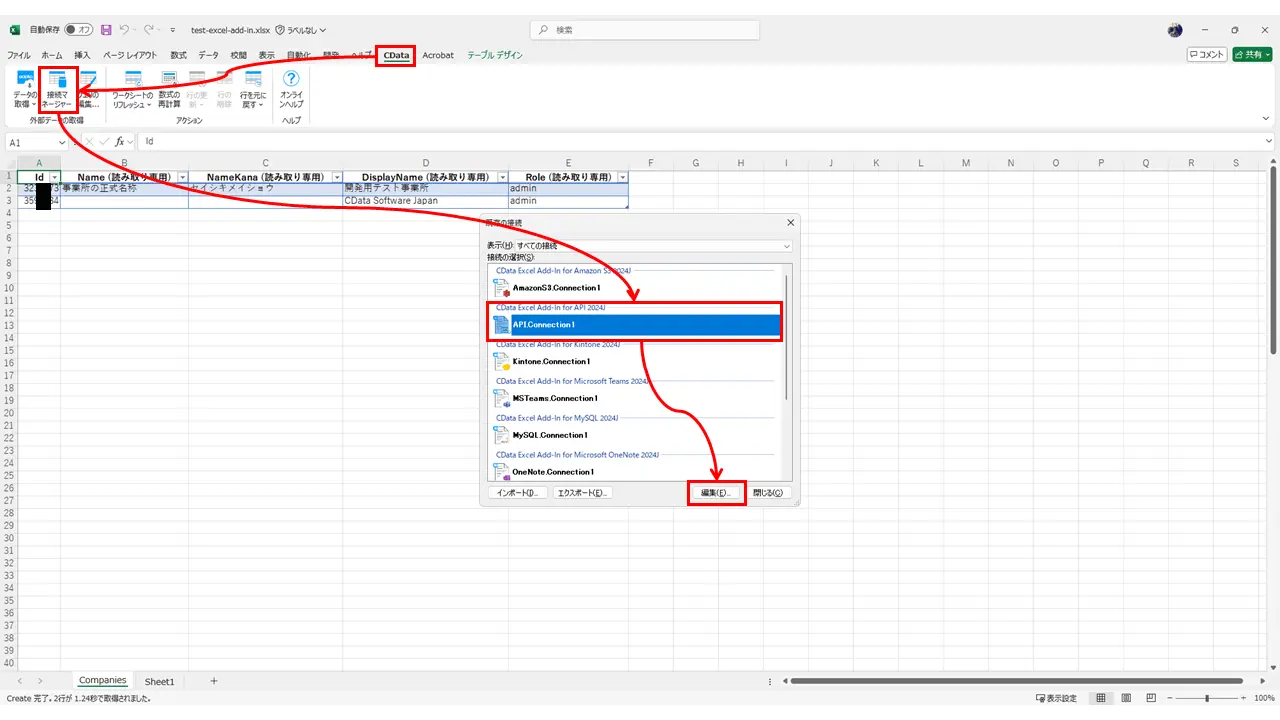Click the インポート (Import) button
Screen dimensions: 1280x720
[518, 493]
